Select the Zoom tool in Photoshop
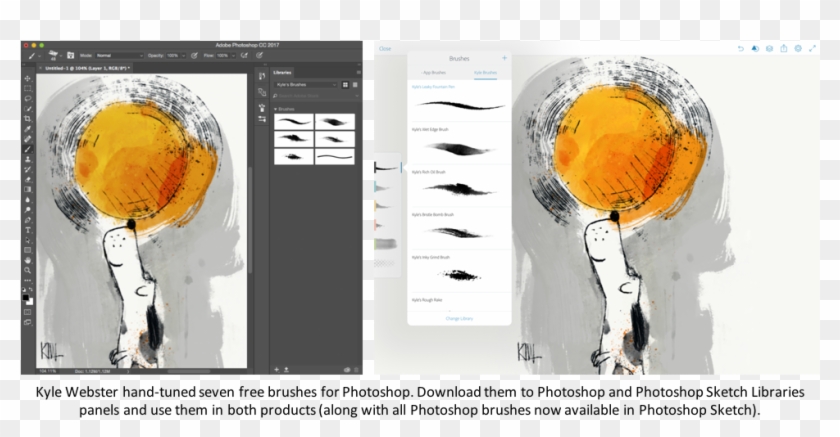The image size is (840, 437). pyautogui.click(x=27, y=270)
